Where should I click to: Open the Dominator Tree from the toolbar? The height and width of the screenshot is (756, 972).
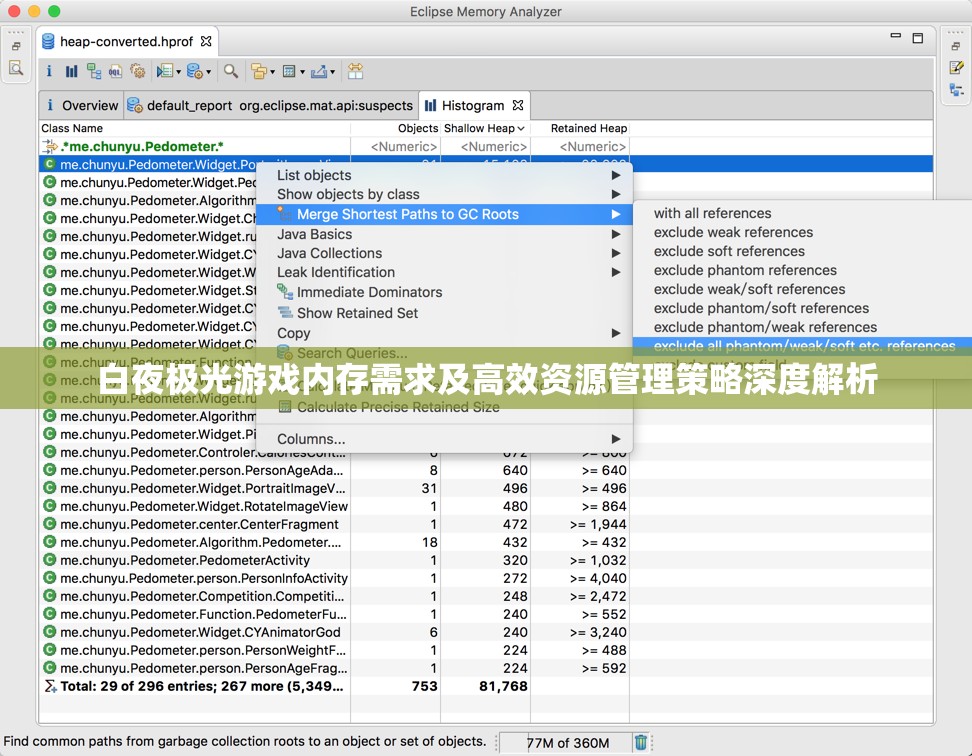(x=94, y=71)
